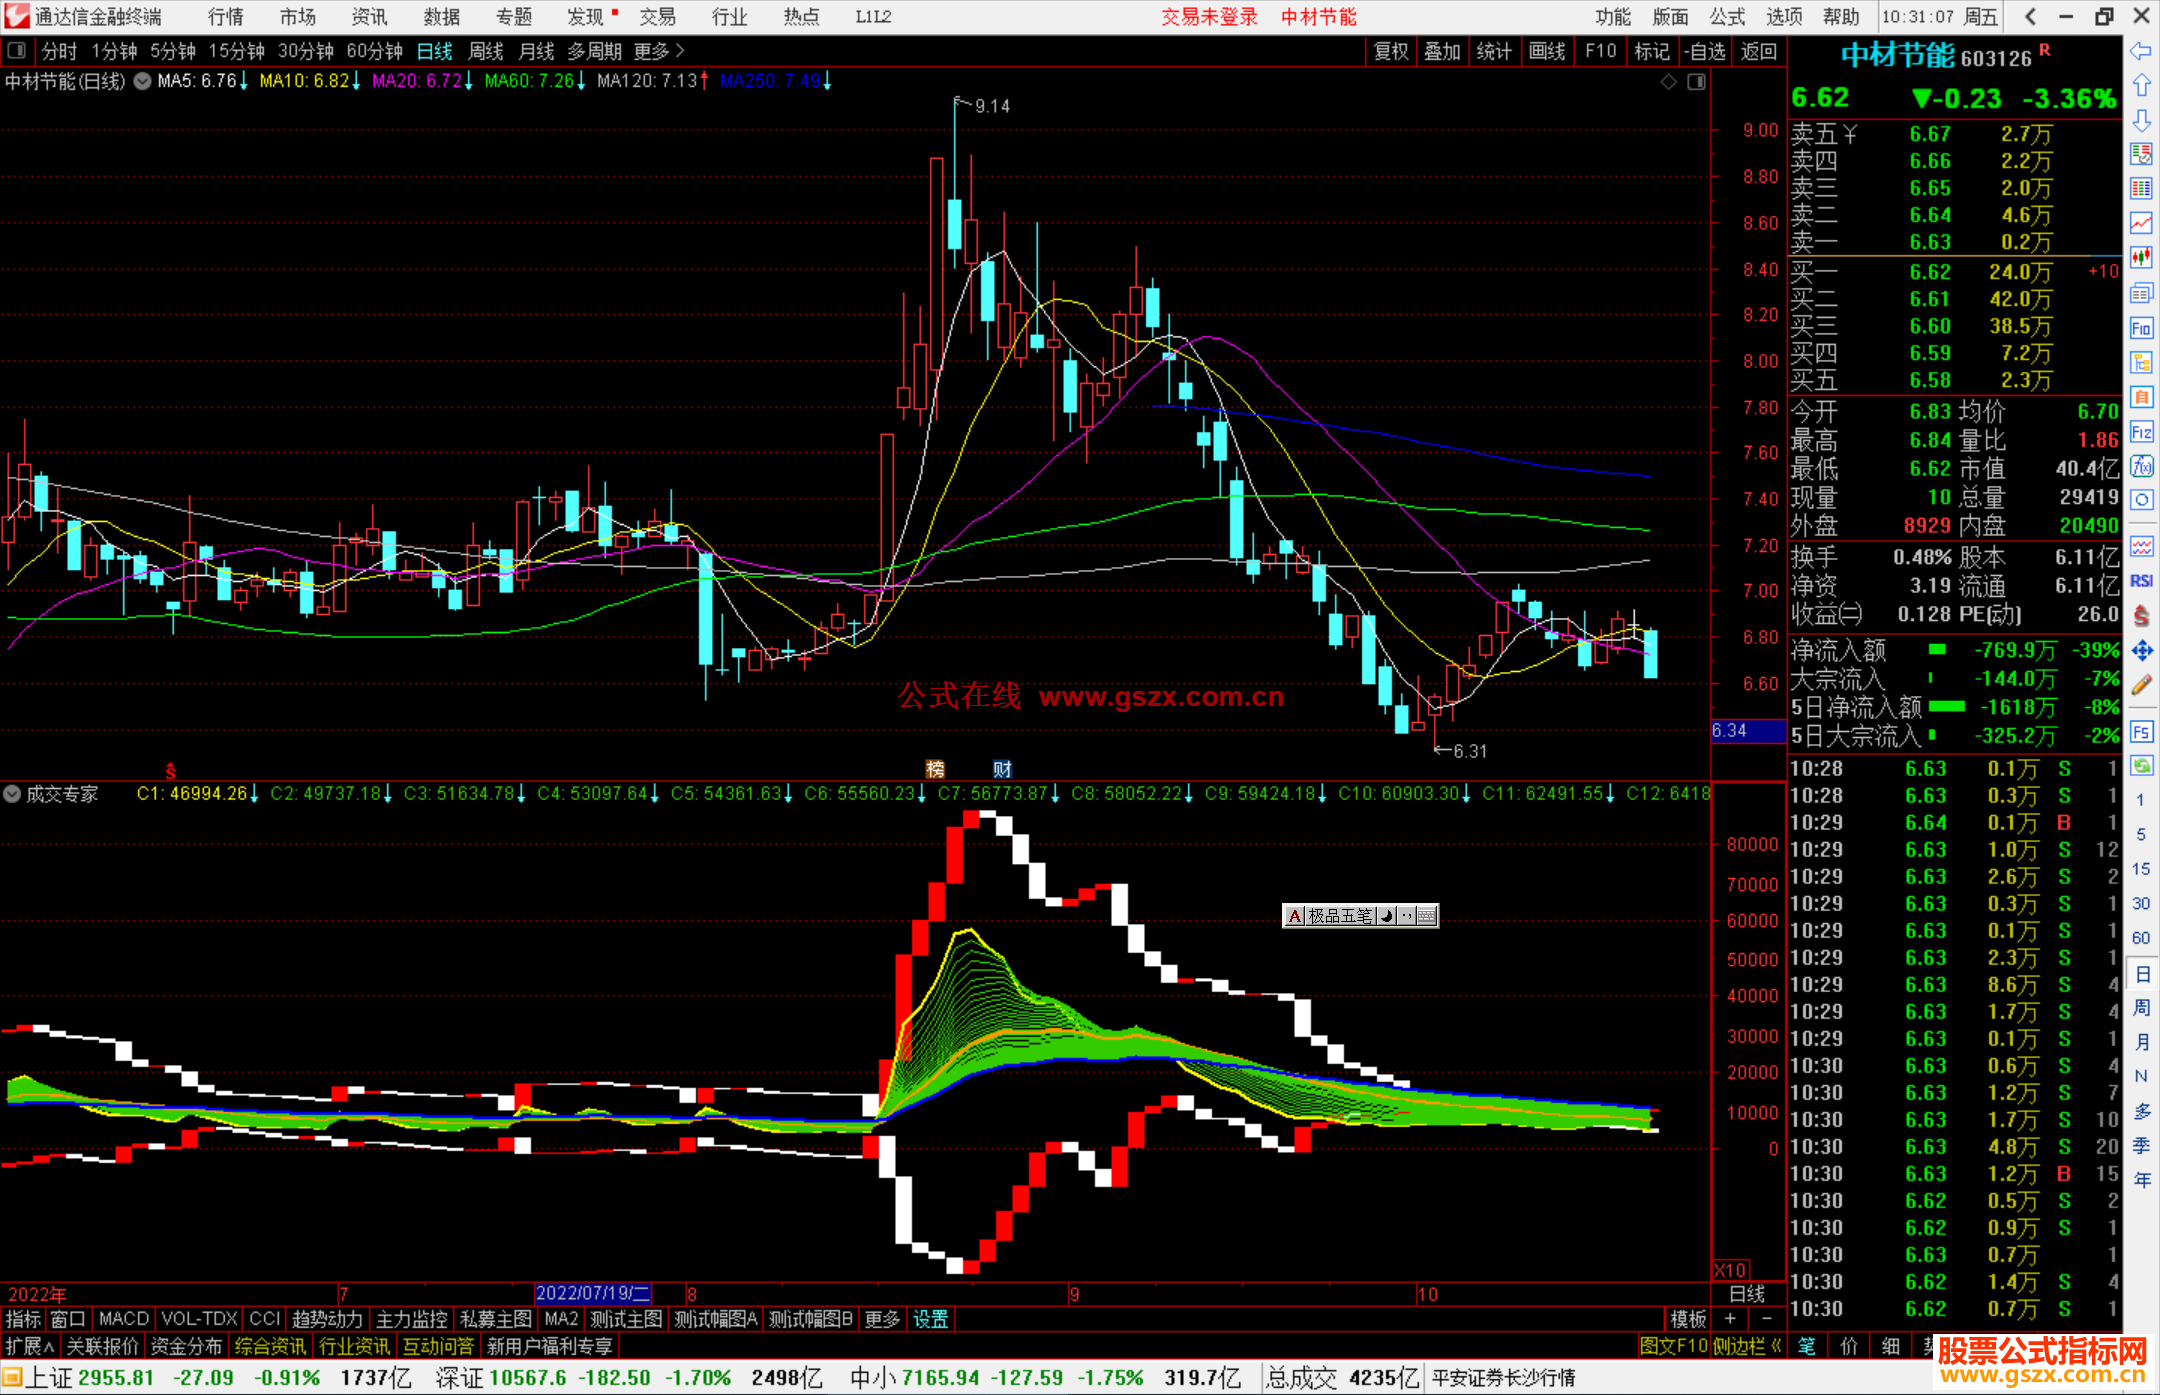Toggle the 中材节能 MA settings circle
The image size is (2160, 1395).
pyautogui.click(x=143, y=81)
